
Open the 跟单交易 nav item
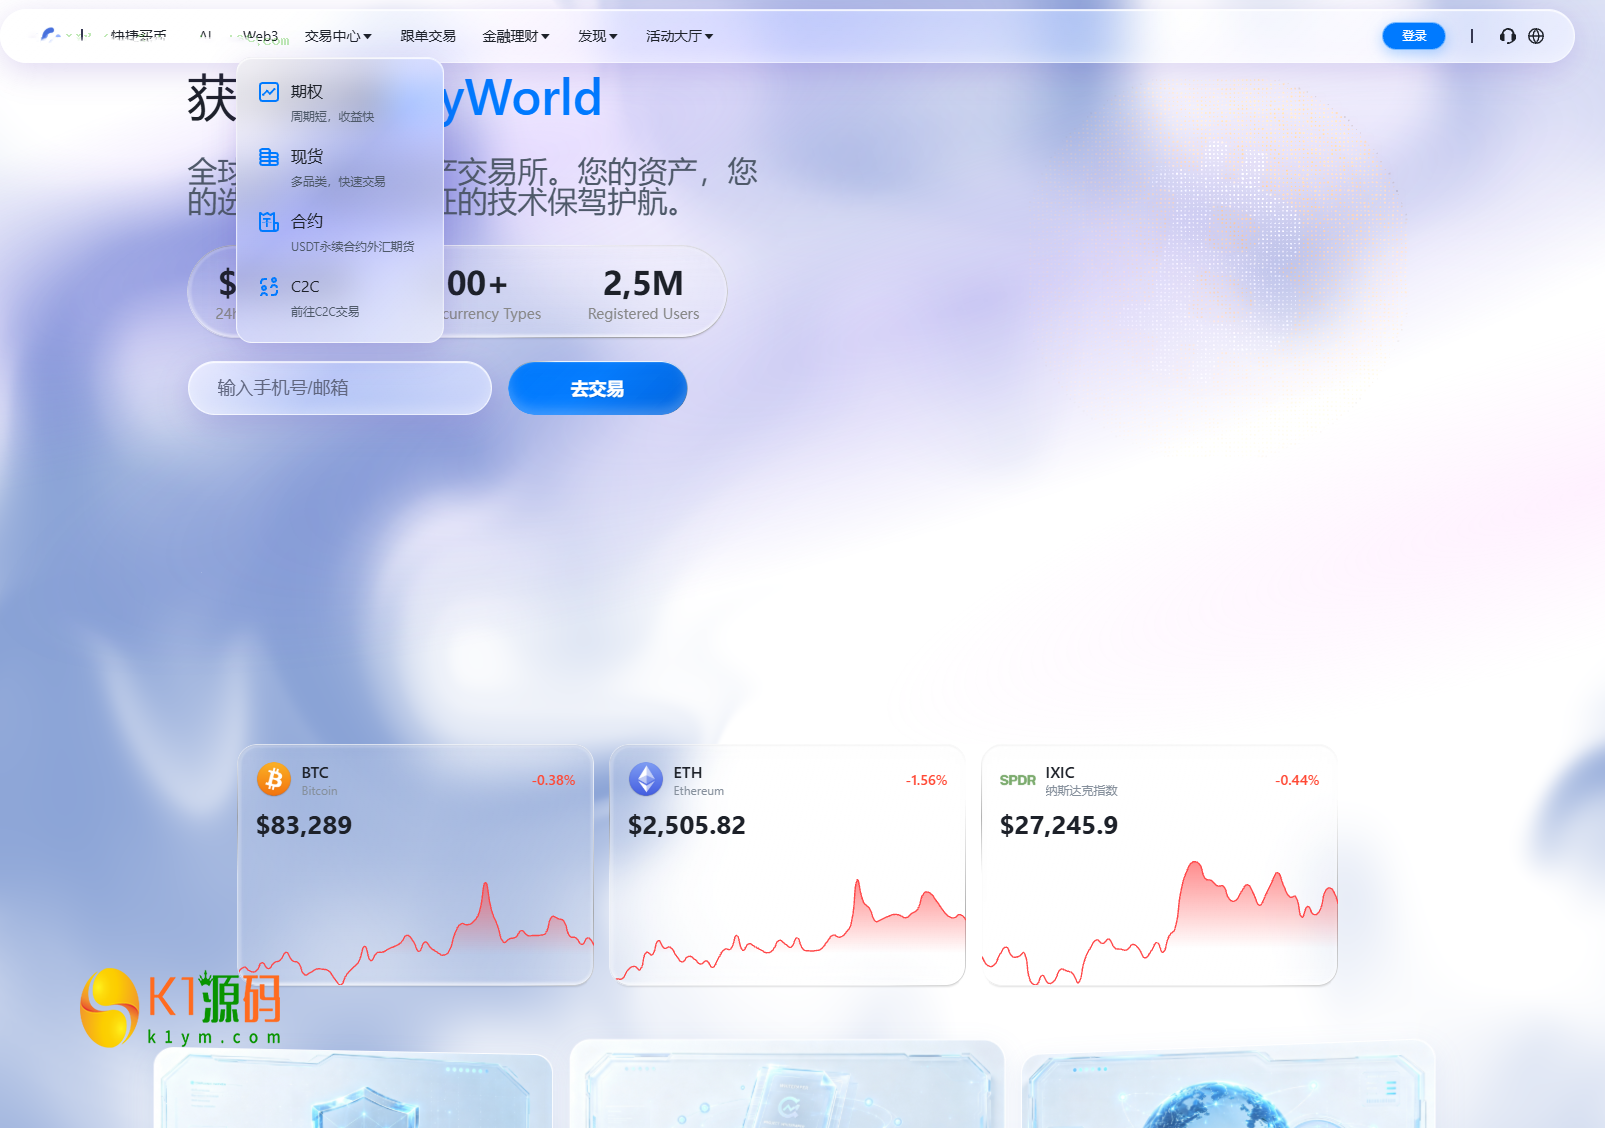(428, 36)
